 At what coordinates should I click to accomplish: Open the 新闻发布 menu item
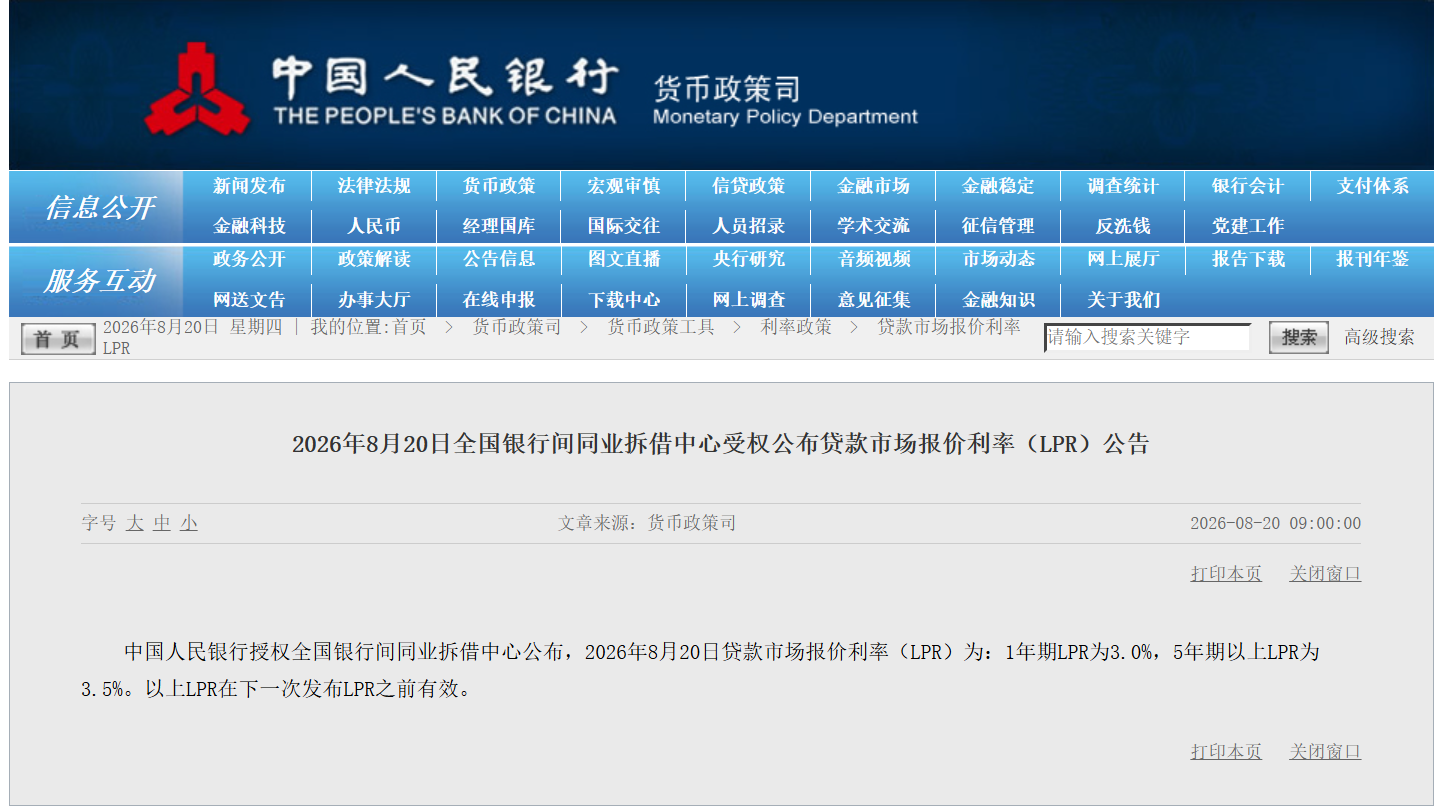tap(249, 186)
